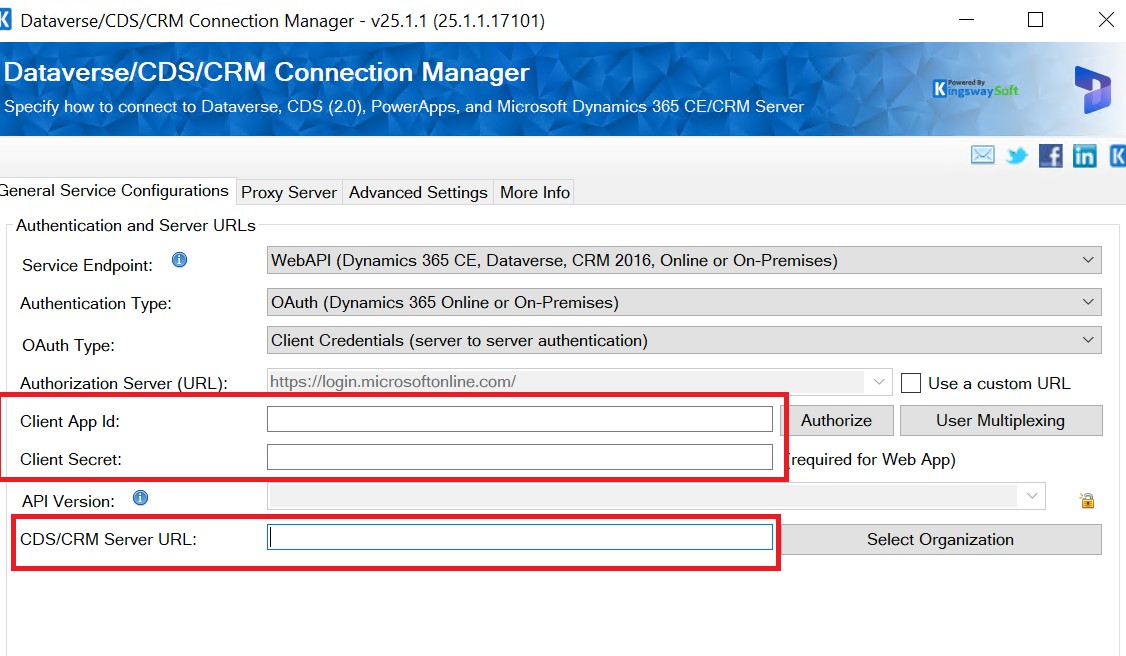Switch to the Proxy Server tab

click(289, 192)
